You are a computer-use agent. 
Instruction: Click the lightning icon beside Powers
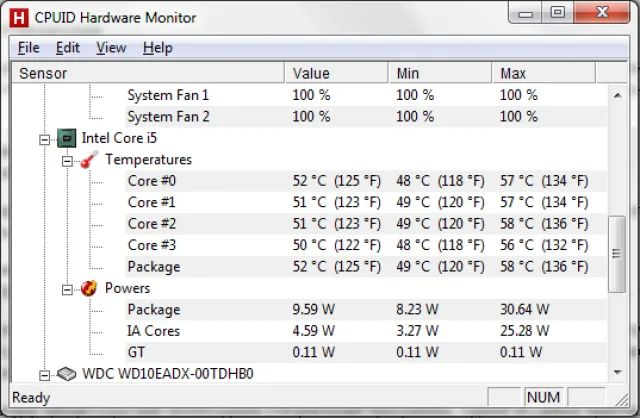point(89,288)
